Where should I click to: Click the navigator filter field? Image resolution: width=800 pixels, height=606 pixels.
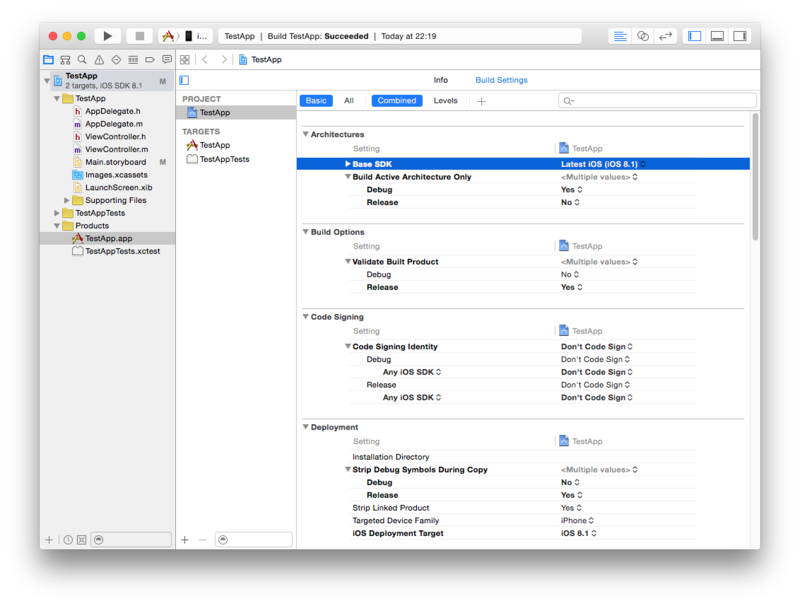pyautogui.click(x=131, y=540)
